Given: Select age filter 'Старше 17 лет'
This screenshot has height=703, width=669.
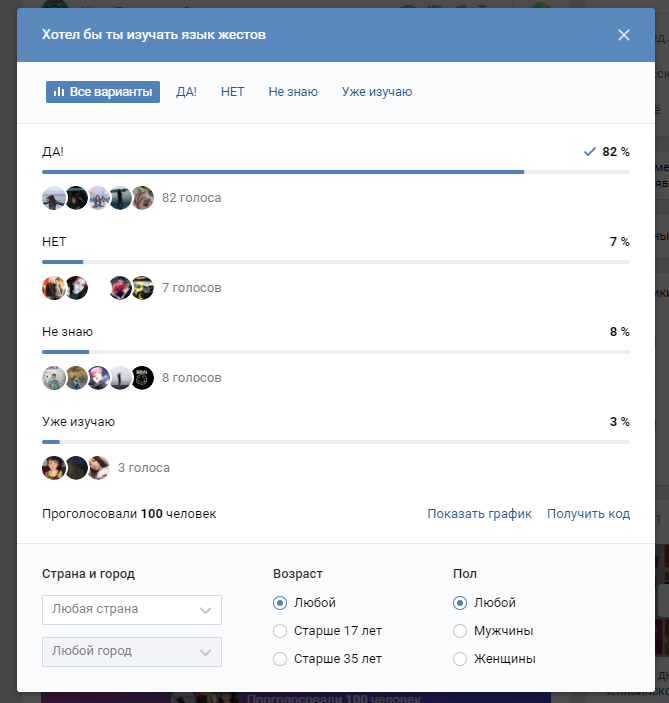Looking at the screenshot, I should 280,631.
